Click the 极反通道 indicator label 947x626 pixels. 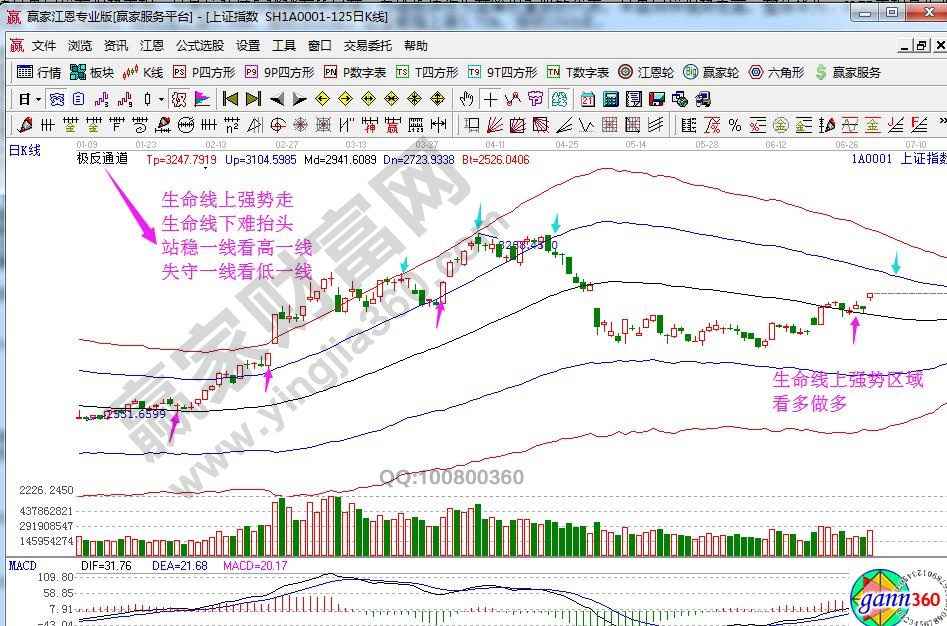click(x=103, y=158)
